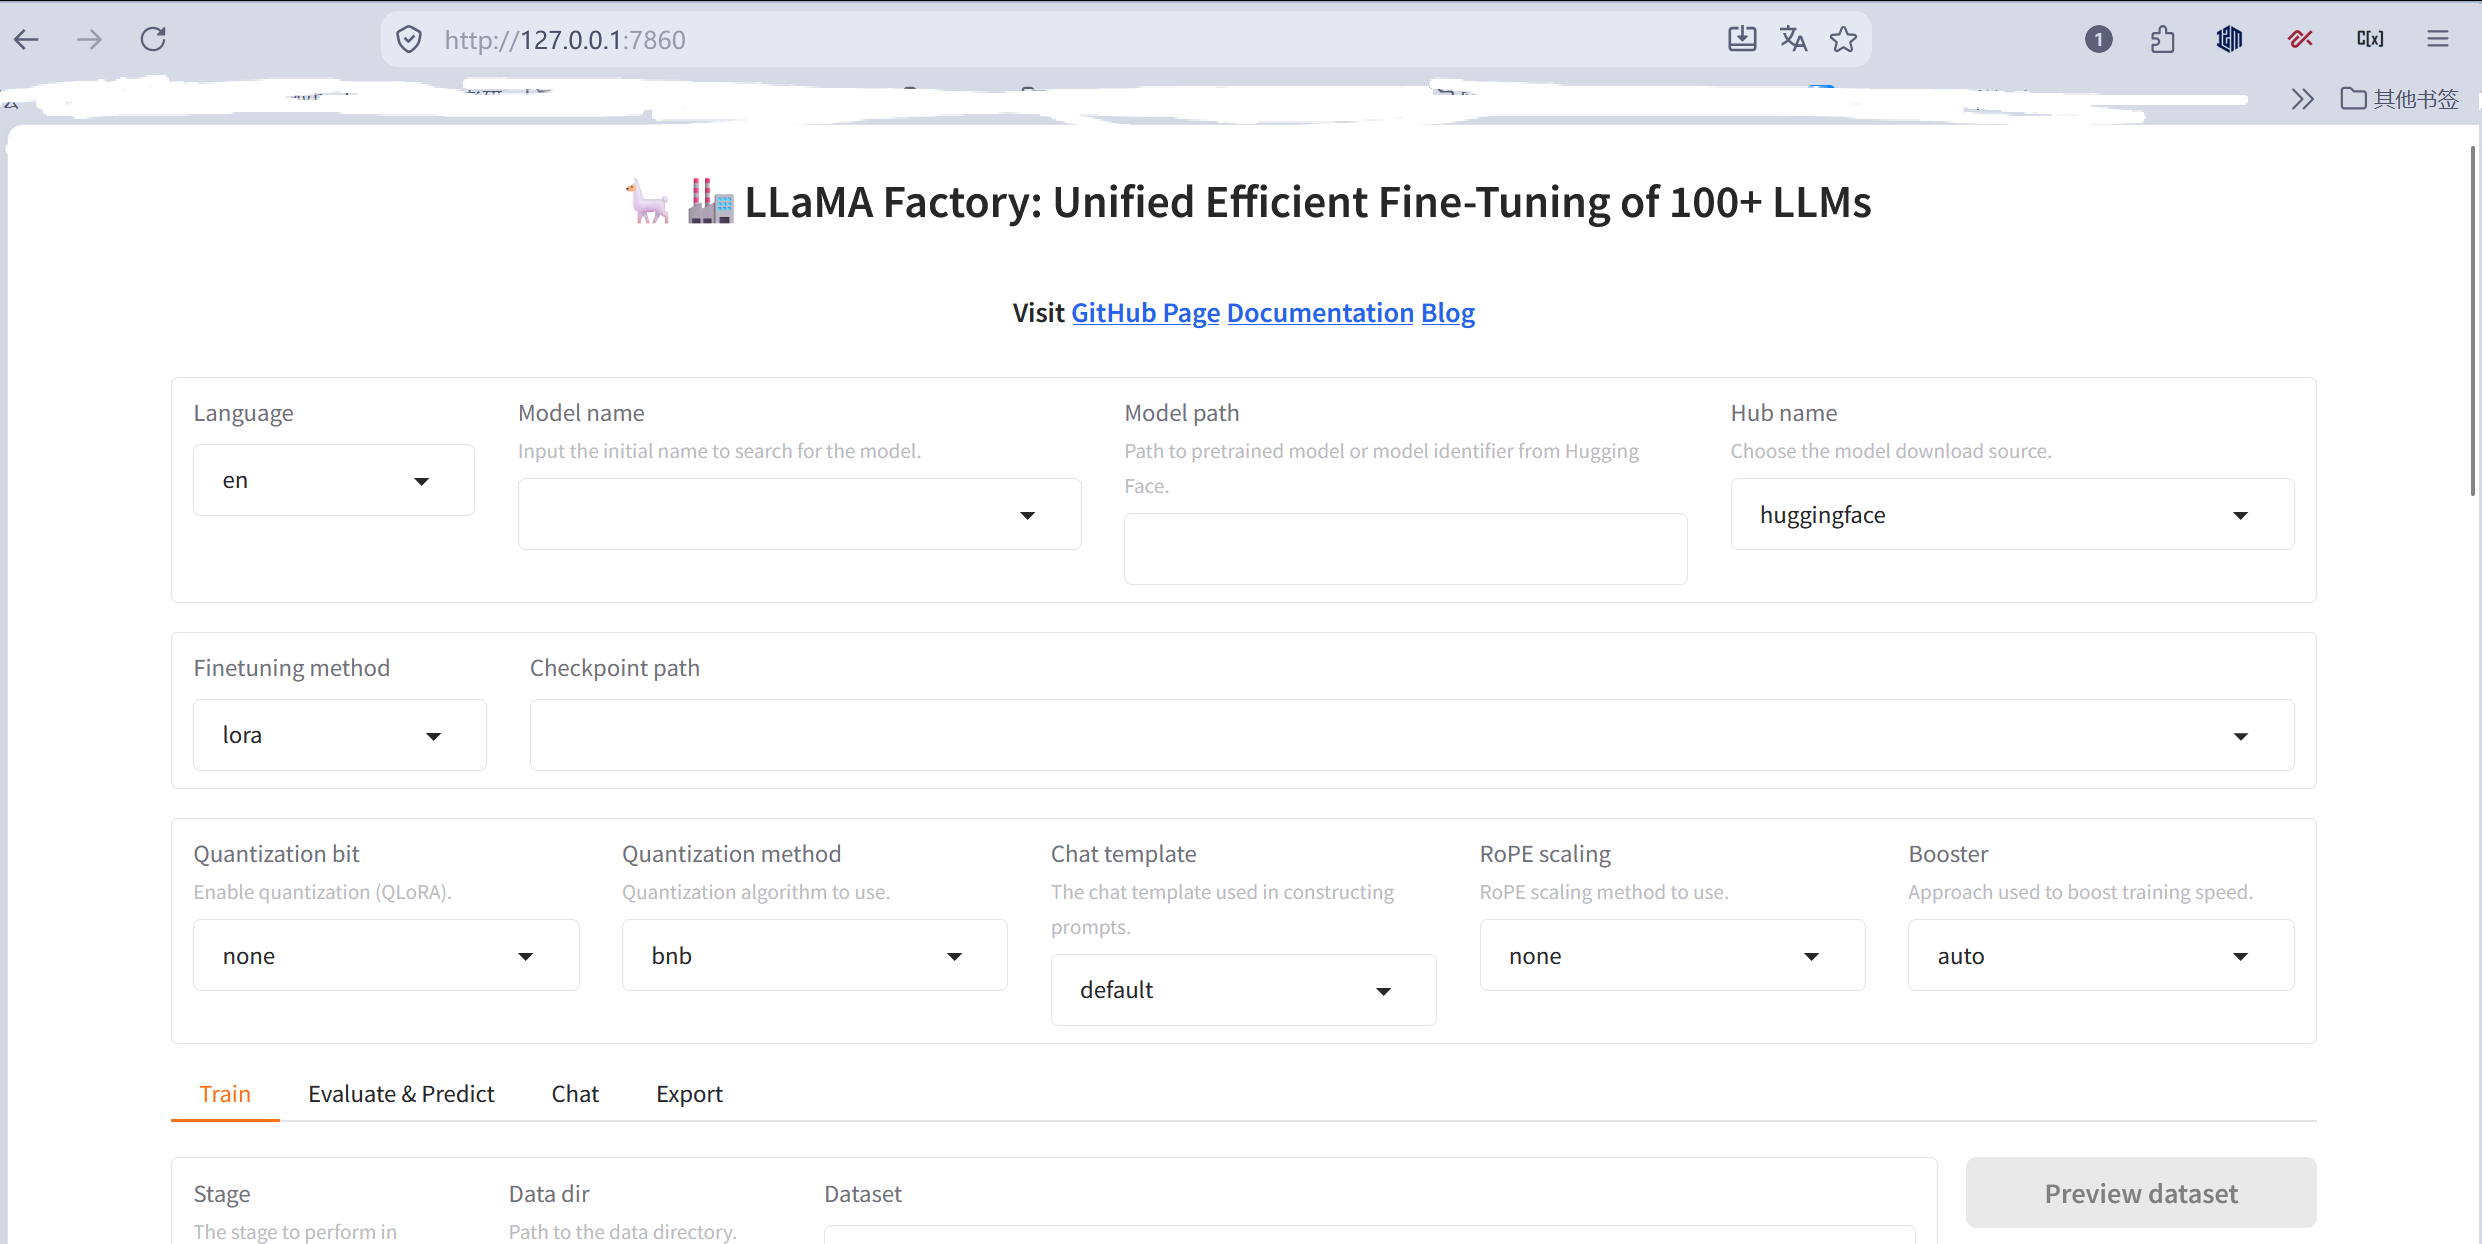Go forward with the browser forward arrow

(x=90, y=40)
